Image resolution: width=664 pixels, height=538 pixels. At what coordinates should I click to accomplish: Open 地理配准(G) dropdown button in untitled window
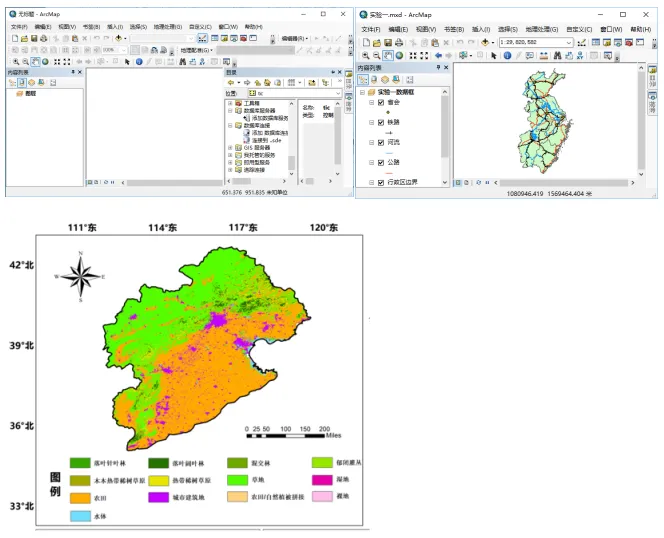point(196,50)
